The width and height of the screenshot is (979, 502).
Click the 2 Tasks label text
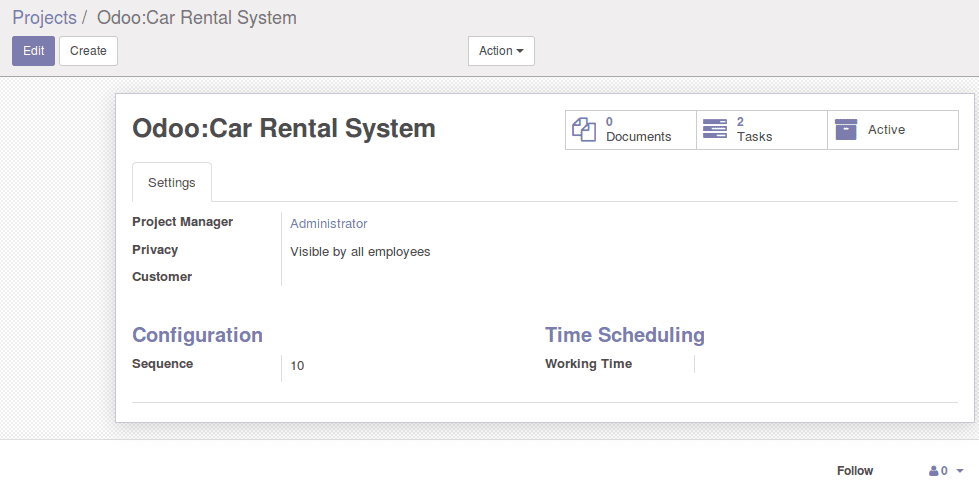(x=754, y=130)
